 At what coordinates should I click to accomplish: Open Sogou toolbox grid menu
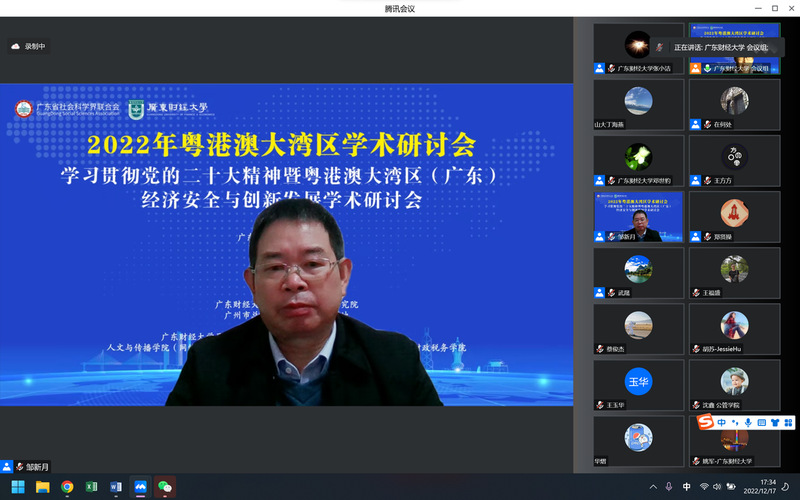[x=787, y=423]
